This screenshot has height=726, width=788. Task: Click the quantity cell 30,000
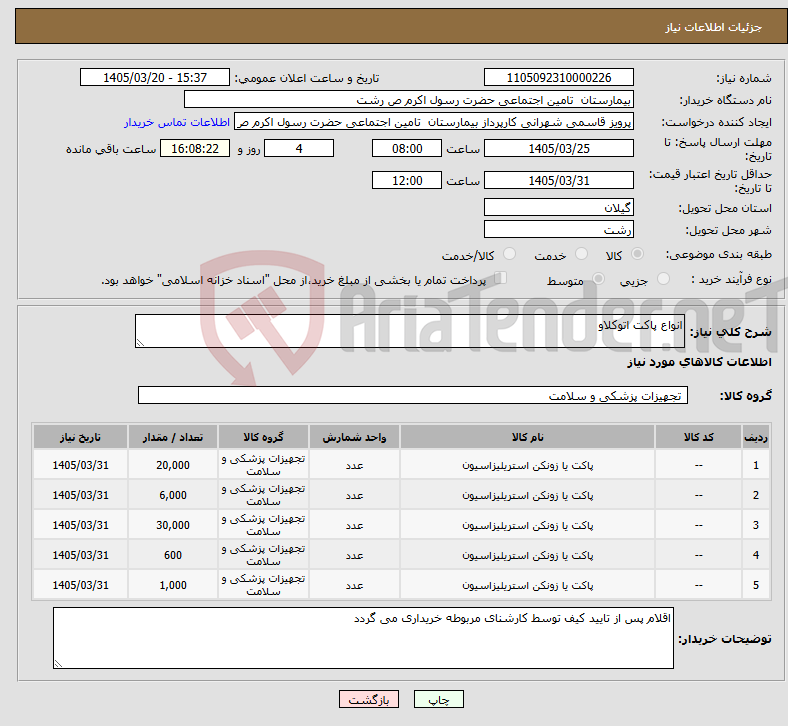click(x=173, y=525)
